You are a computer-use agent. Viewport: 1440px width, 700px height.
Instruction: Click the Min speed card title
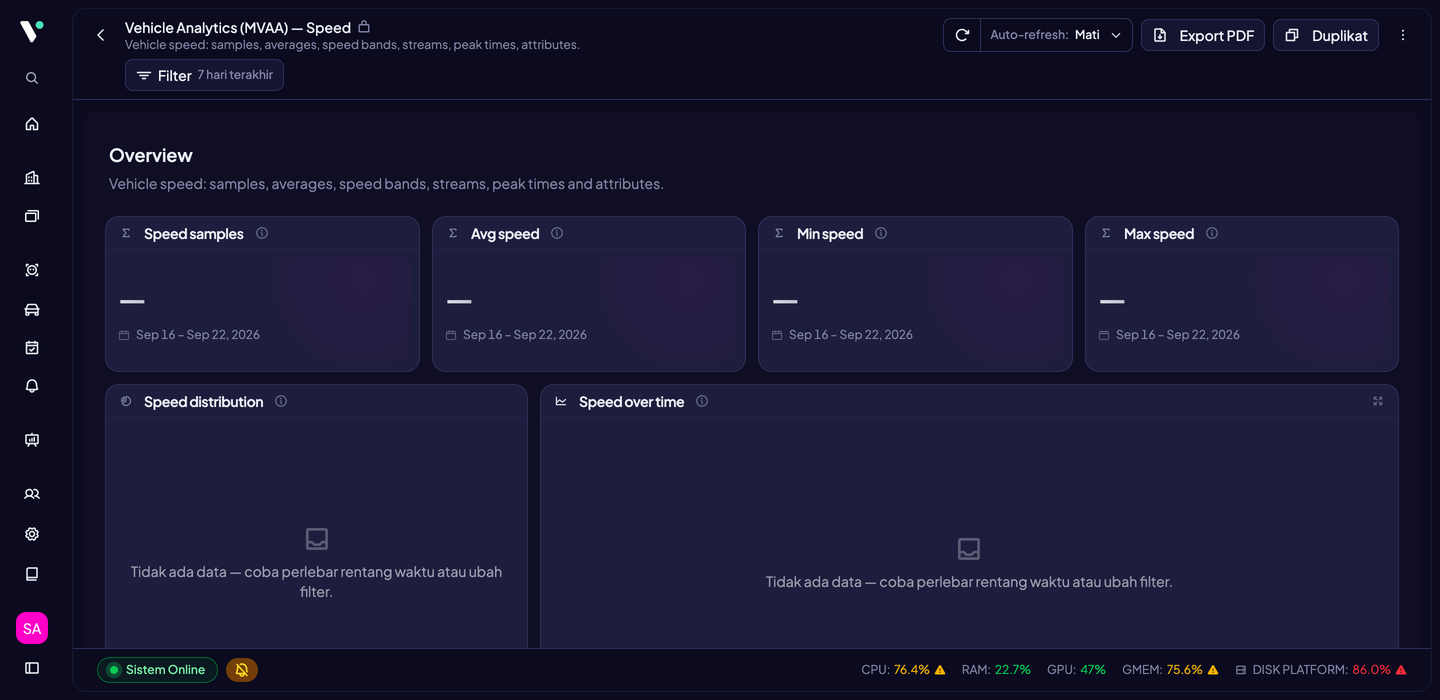[830, 234]
